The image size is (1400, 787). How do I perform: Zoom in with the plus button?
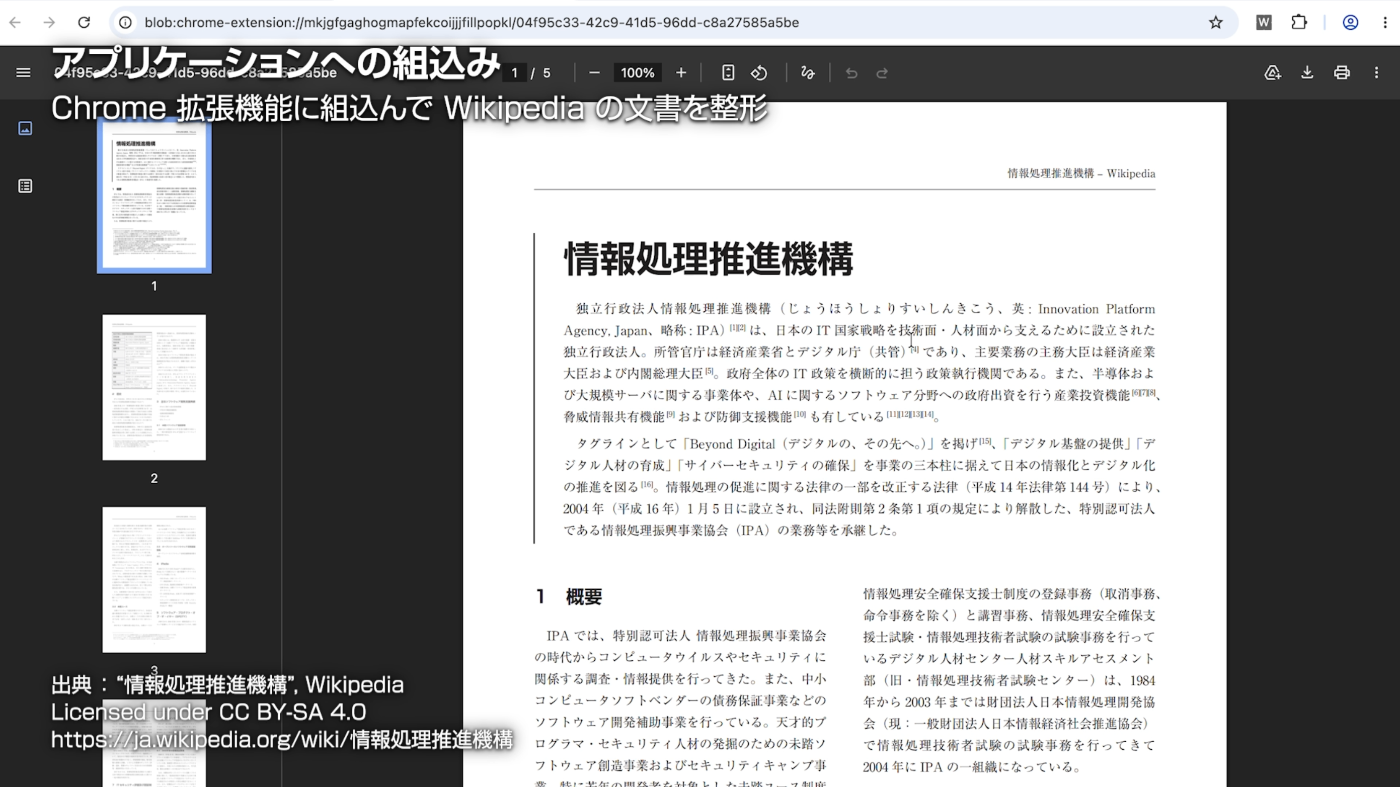(681, 73)
